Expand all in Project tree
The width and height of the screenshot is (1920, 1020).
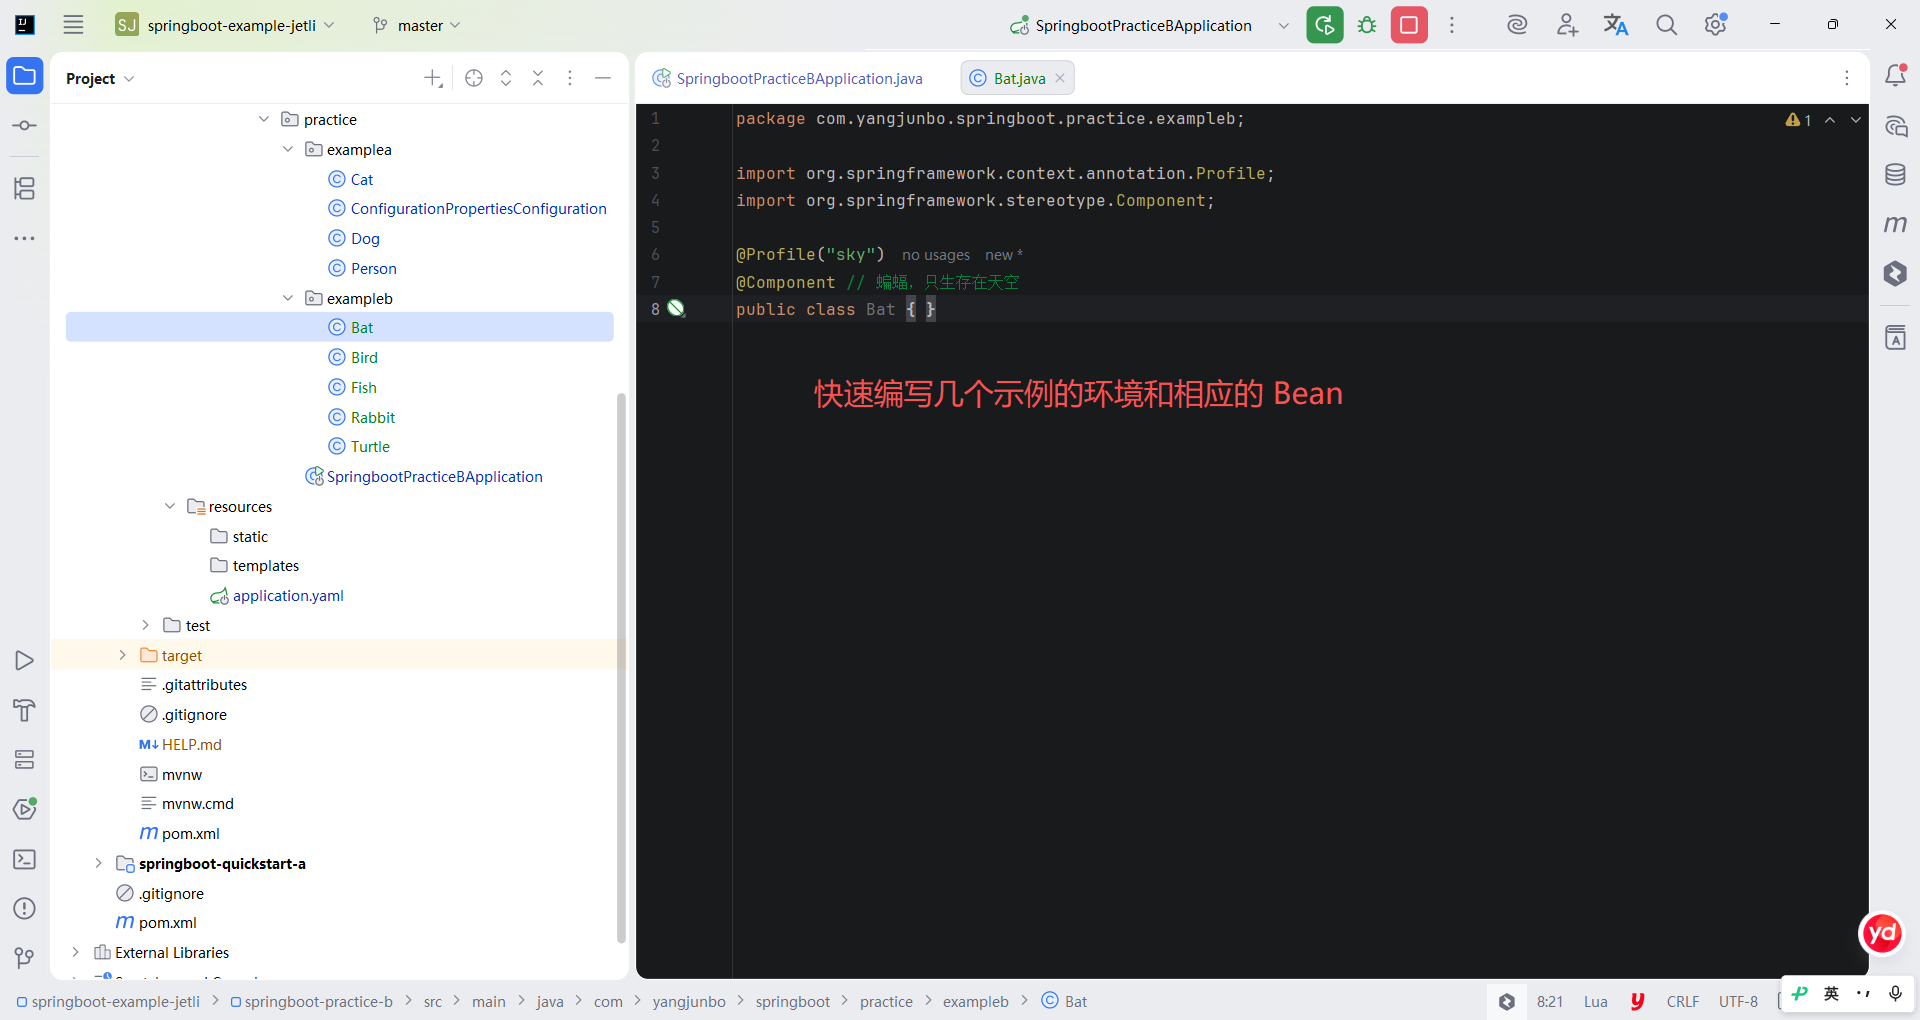tap(506, 78)
